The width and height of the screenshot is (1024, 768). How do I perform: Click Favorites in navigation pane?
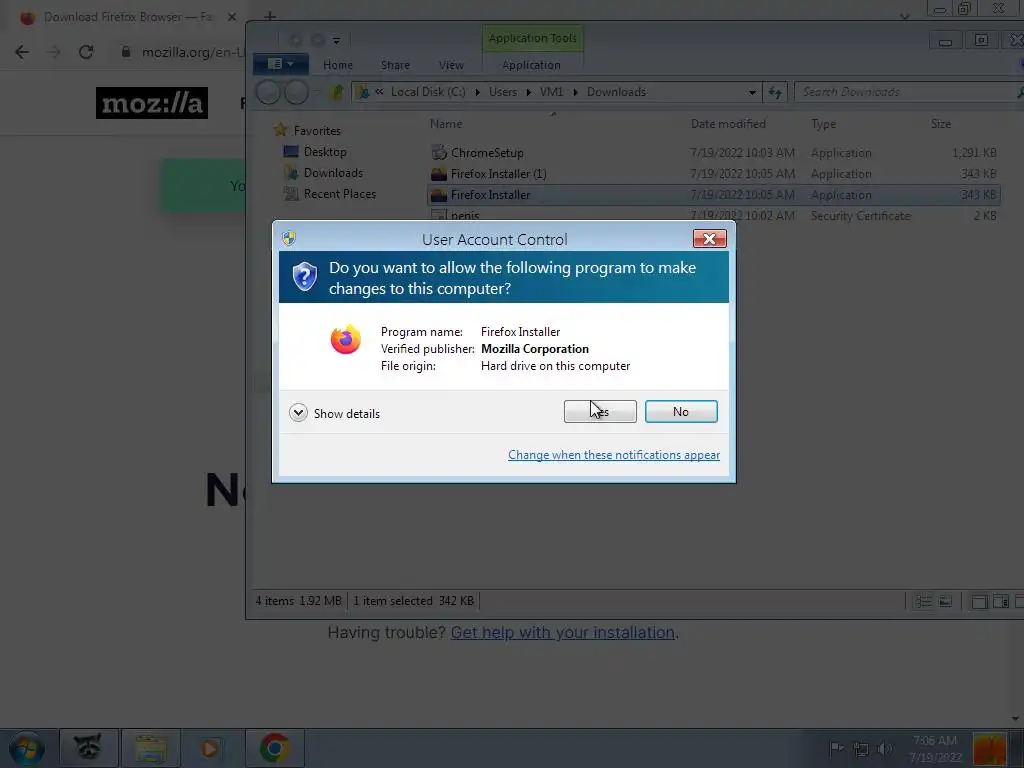coord(317,131)
